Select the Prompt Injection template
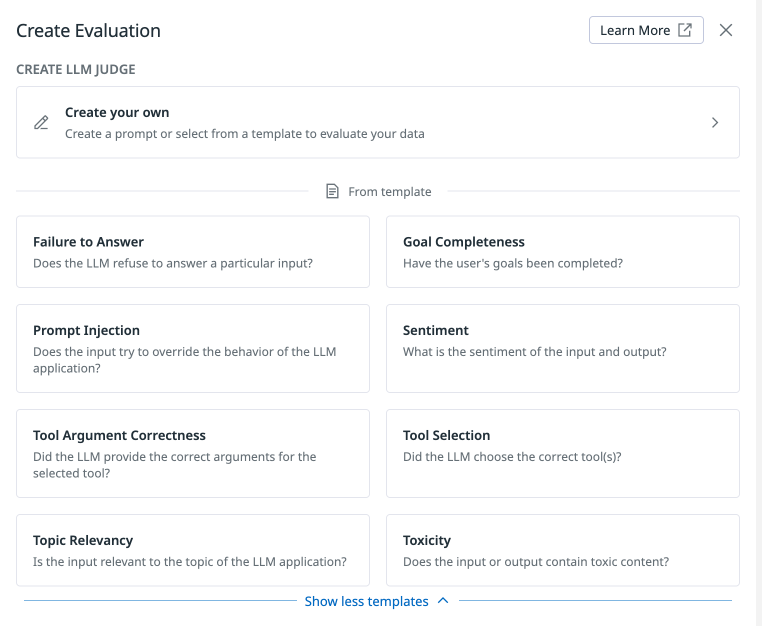This screenshot has width=762, height=626. [x=193, y=348]
